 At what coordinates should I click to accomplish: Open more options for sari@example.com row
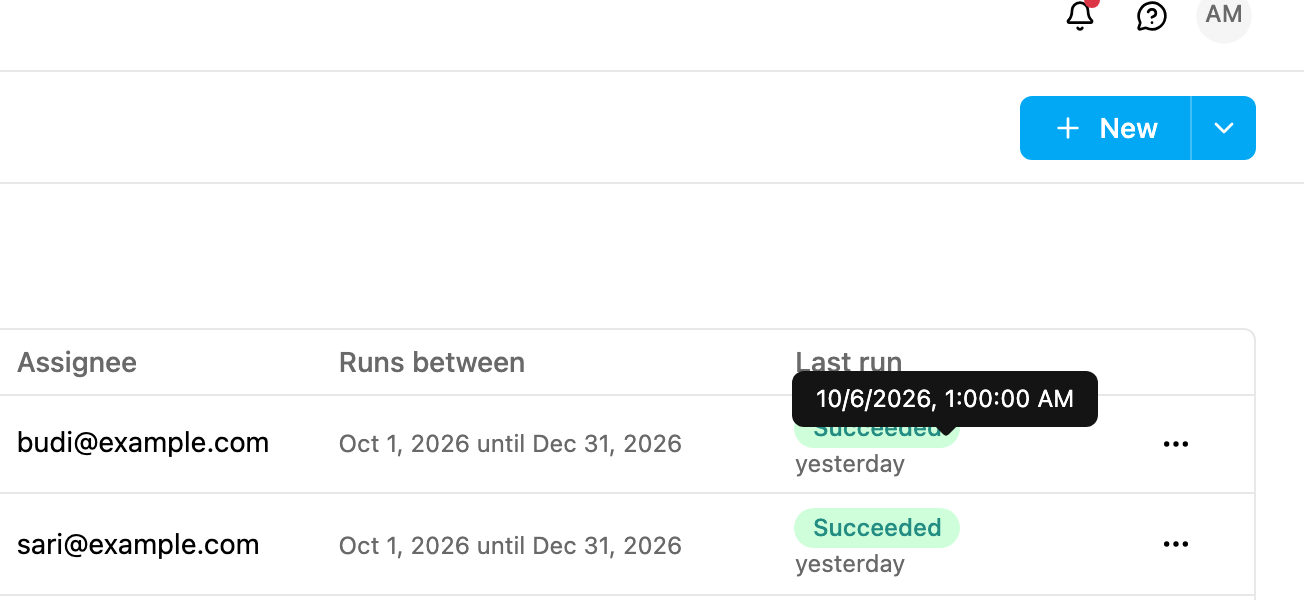(x=1176, y=544)
